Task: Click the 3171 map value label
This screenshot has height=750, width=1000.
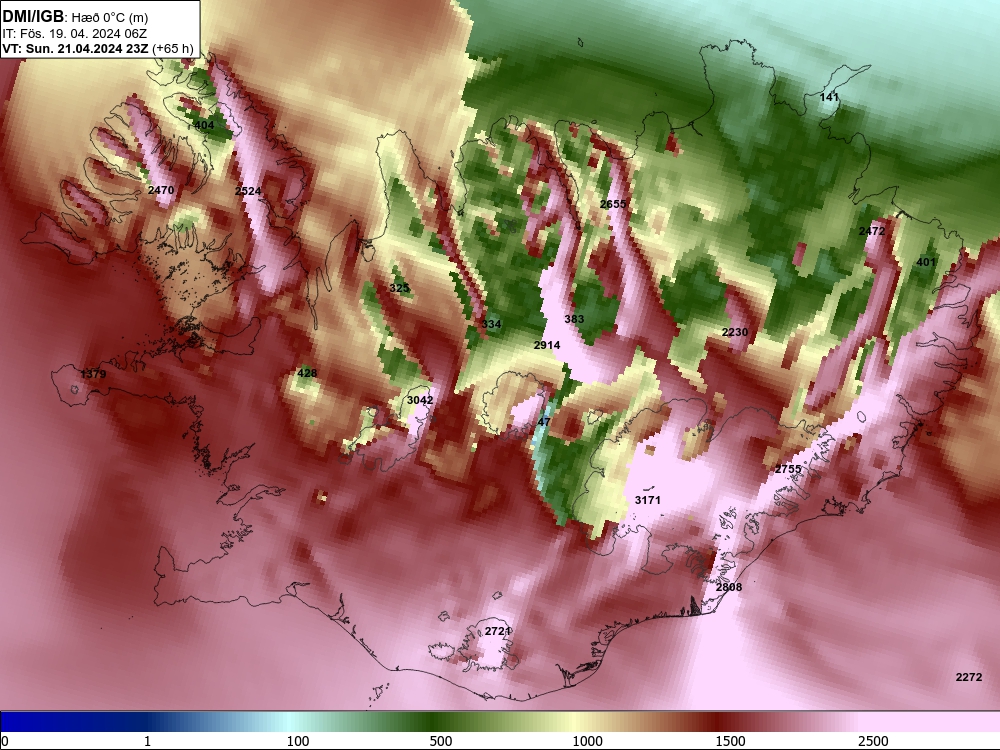Action: click(647, 500)
